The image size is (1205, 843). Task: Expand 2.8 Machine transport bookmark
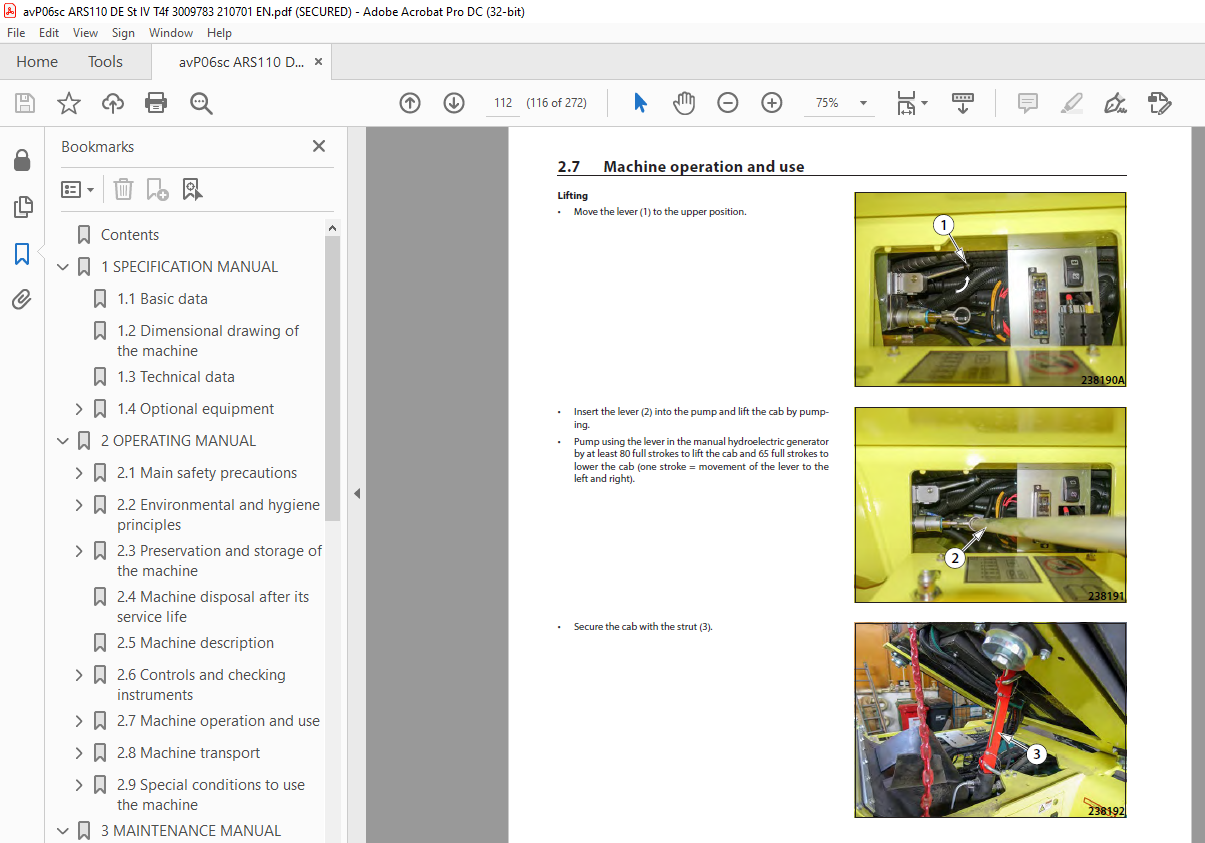click(x=79, y=753)
